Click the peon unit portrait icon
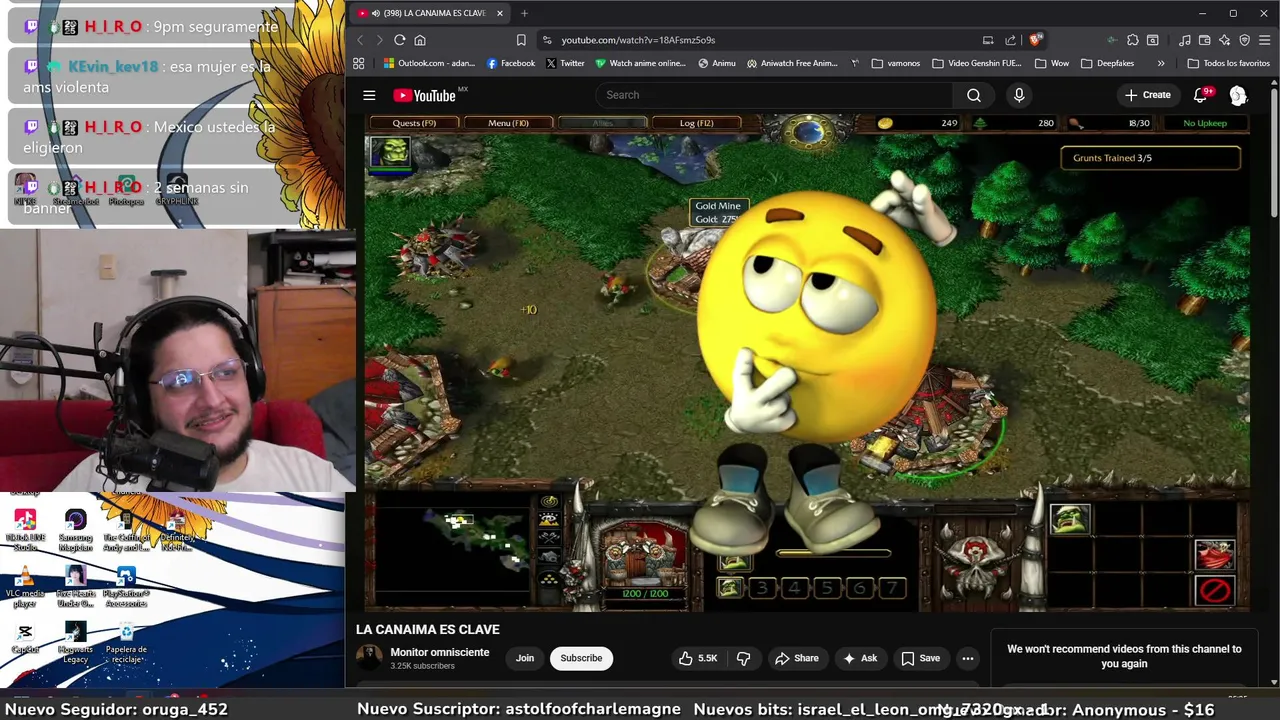This screenshot has width=1280, height=720. pyautogui.click(x=1069, y=518)
